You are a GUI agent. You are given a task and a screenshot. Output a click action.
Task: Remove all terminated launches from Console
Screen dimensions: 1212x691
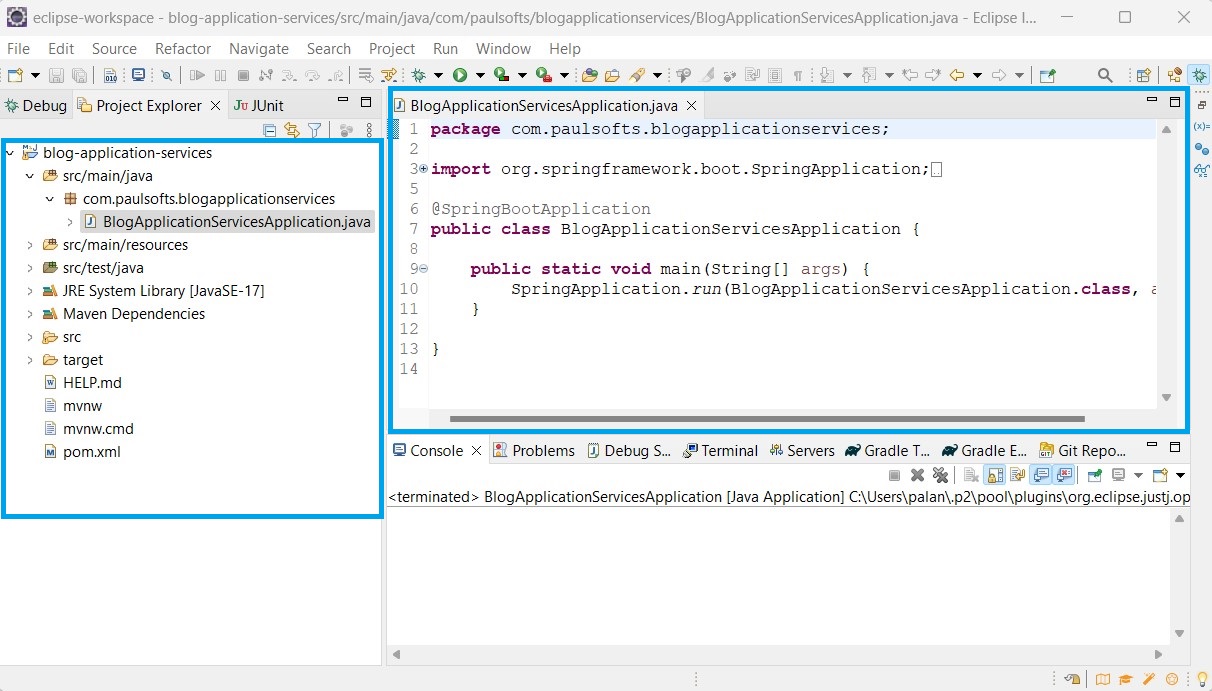(x=940, y=474)
